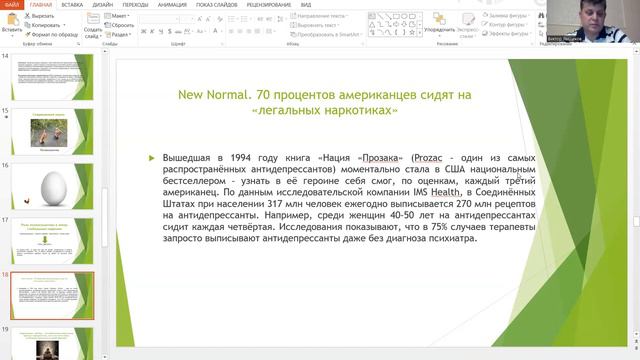Select slide 17 thumbnail
Viewport: 640px width, 360px height.
tap(52, 241)
